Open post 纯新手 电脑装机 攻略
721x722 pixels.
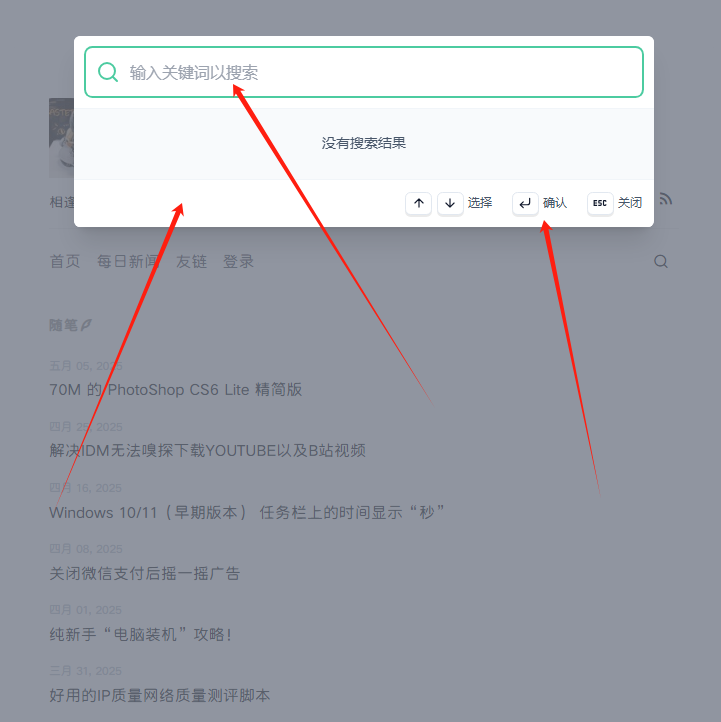point(140,635)
